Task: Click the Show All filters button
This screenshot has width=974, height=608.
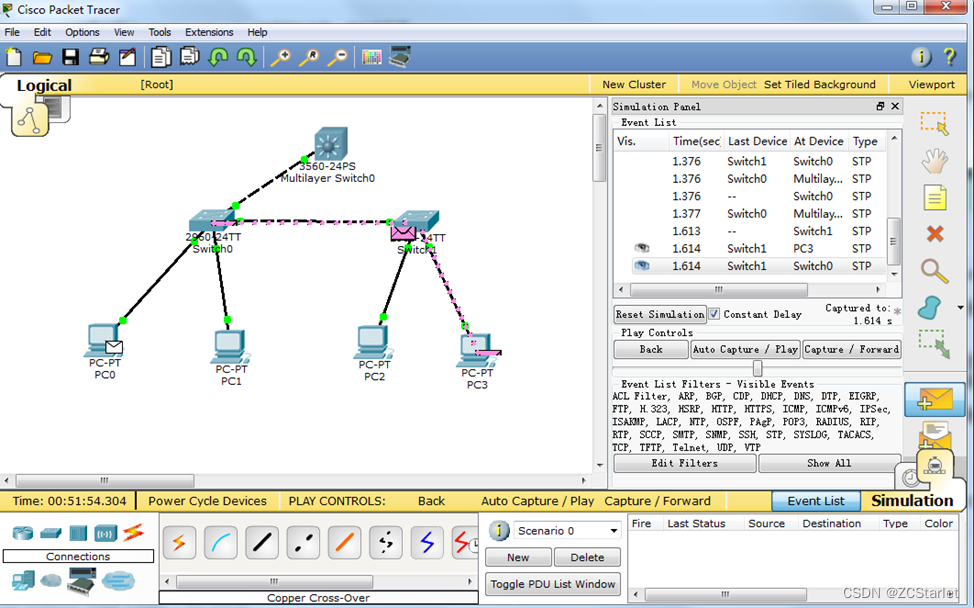Action: 829,463
